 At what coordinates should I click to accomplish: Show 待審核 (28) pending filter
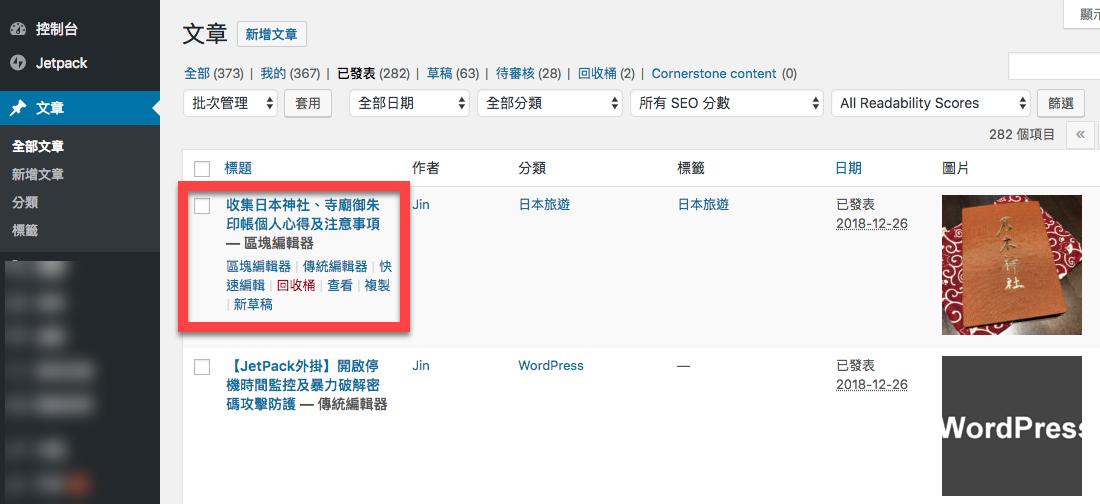(528, 73)
